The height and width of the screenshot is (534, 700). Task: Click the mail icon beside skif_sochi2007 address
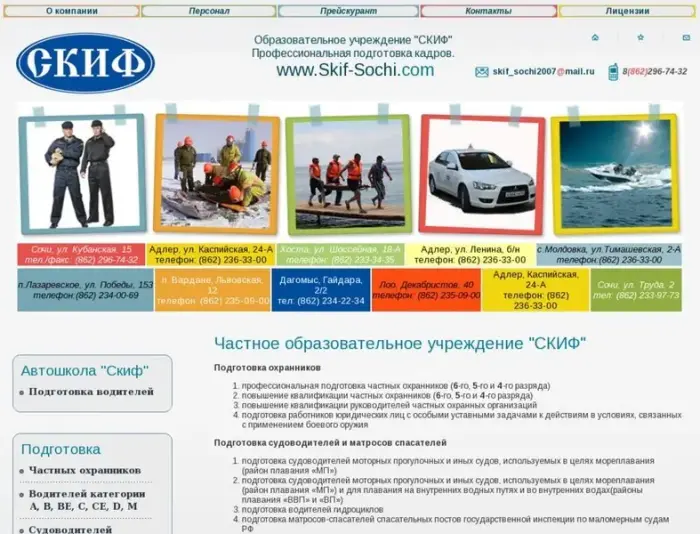pyautogui.click(x=482, y=72)
